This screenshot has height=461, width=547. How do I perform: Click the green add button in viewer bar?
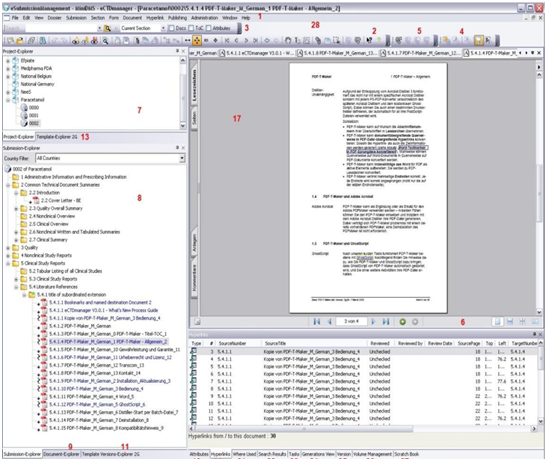(x=403, y=322)
